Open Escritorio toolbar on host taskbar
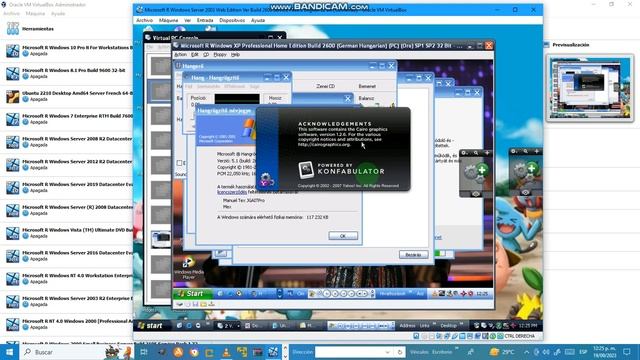Screen dimensions: 640x360 pyautogui.click(x=442, y=352)
